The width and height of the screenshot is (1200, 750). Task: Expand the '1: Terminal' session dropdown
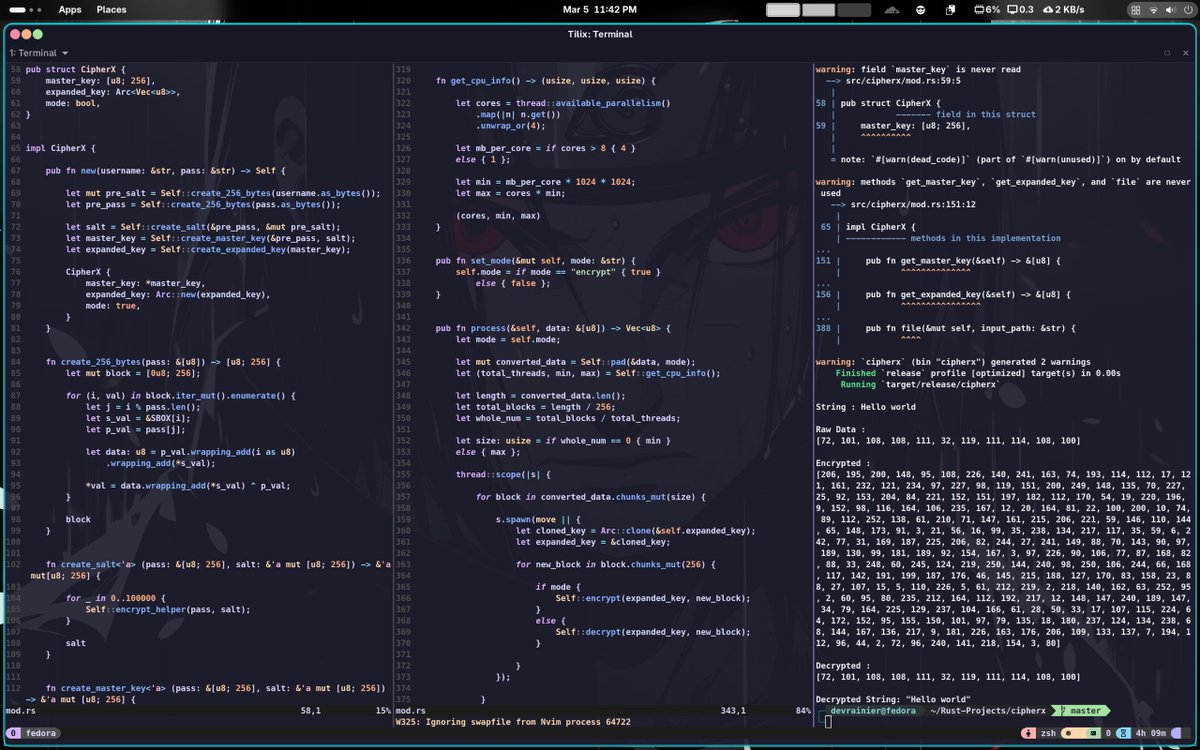tap(39, 53)
